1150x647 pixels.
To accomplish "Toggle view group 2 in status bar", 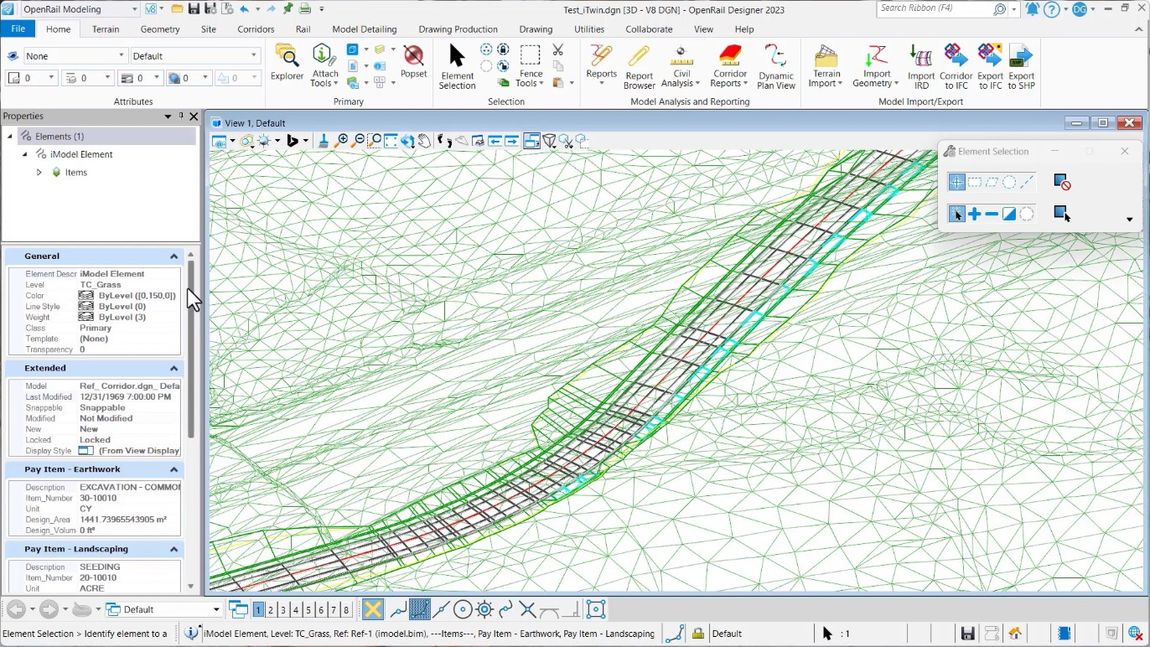I will (272, 609).
